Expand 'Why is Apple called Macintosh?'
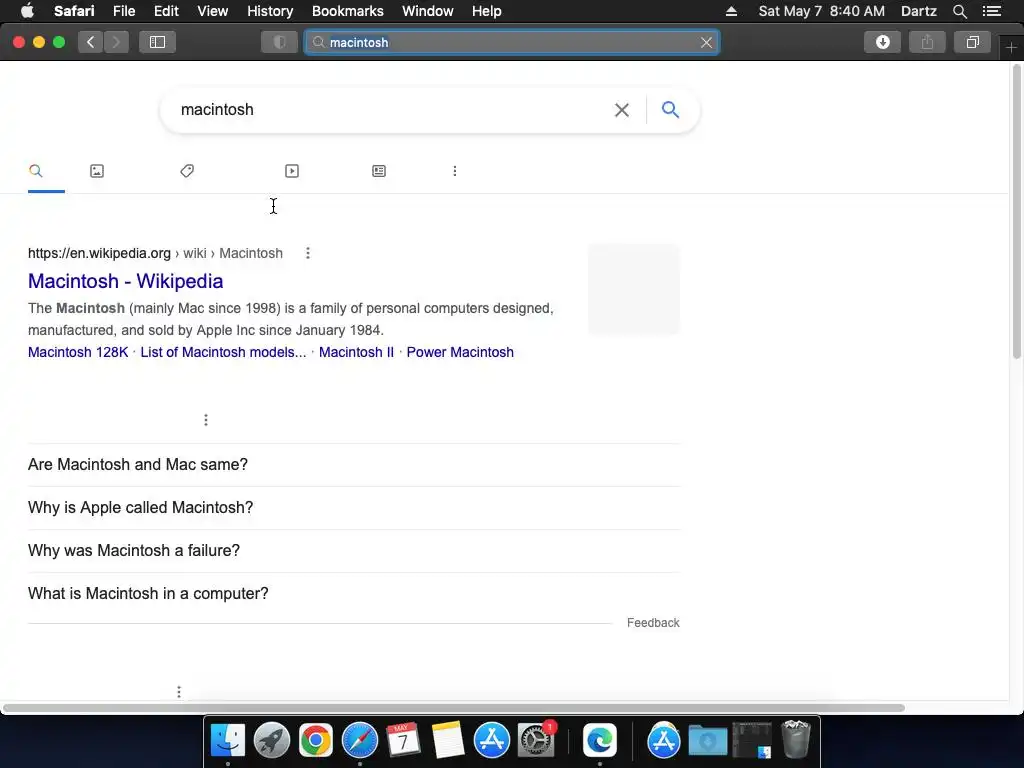This screenshot has height=768, width=1024. (354, 507)
